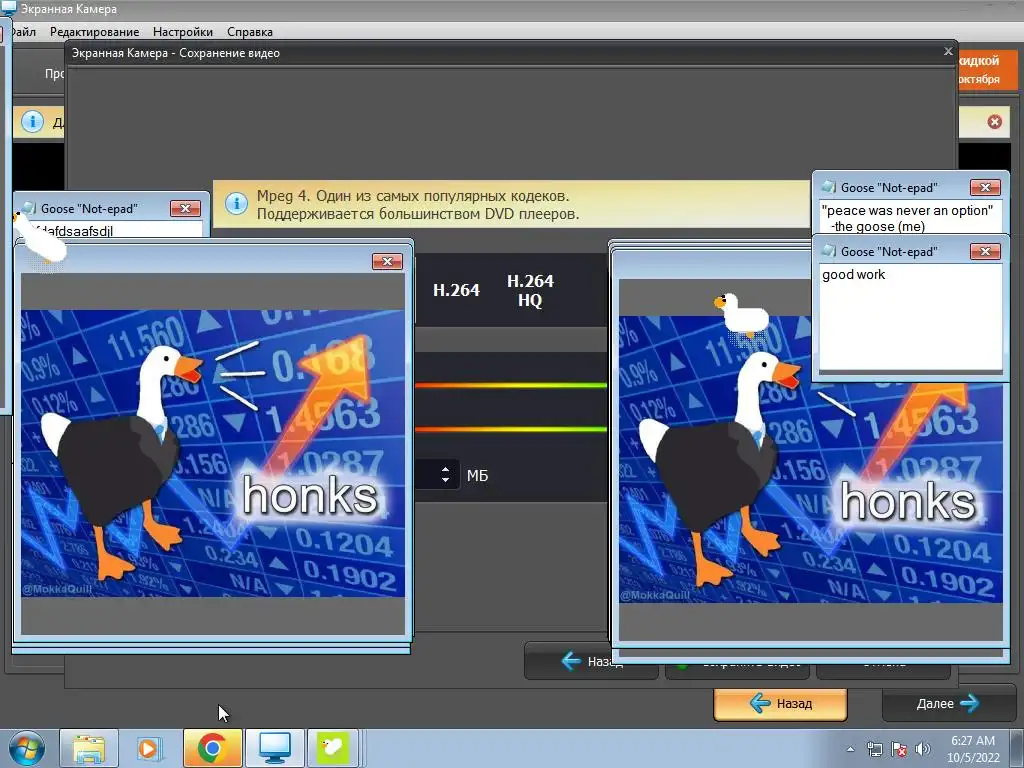
Task: Select the plain H.264 codec option
Action: (456, 290)
